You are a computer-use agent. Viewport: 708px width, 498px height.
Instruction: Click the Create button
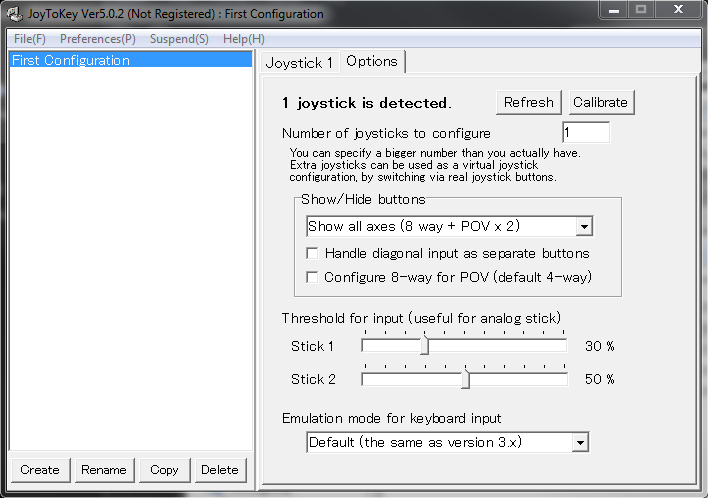point(40,470)
